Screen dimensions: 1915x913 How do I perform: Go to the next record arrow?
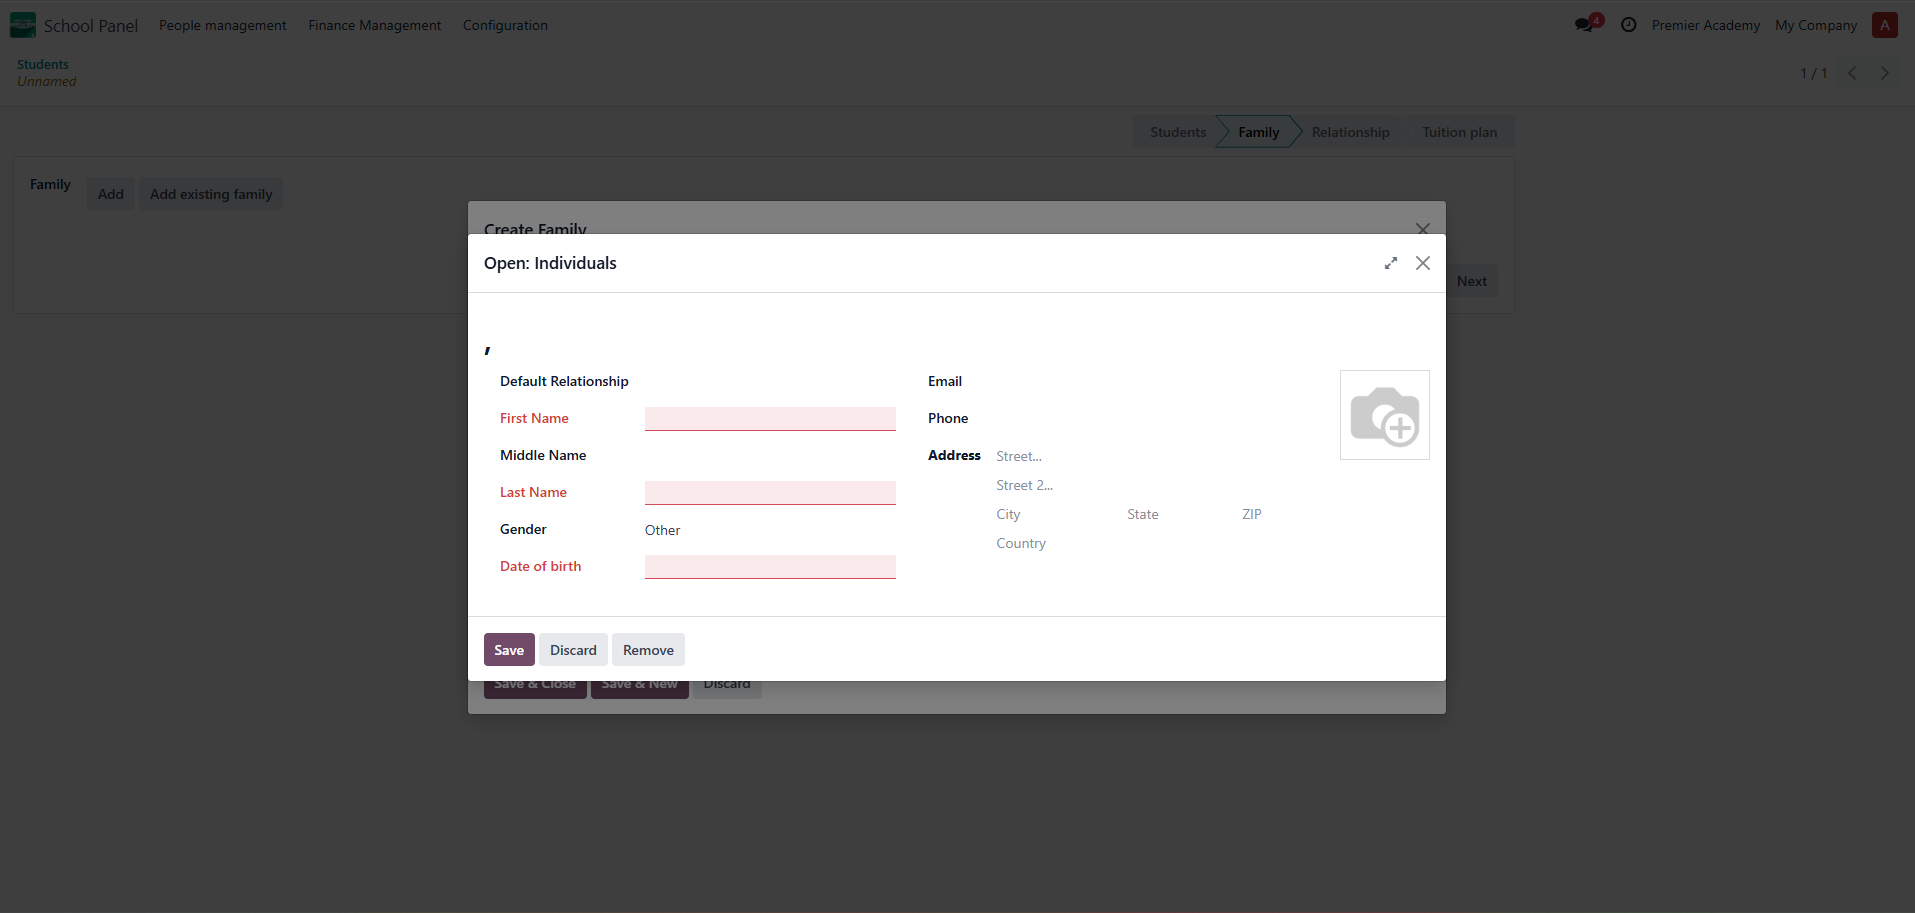[x=1884, y=73]
